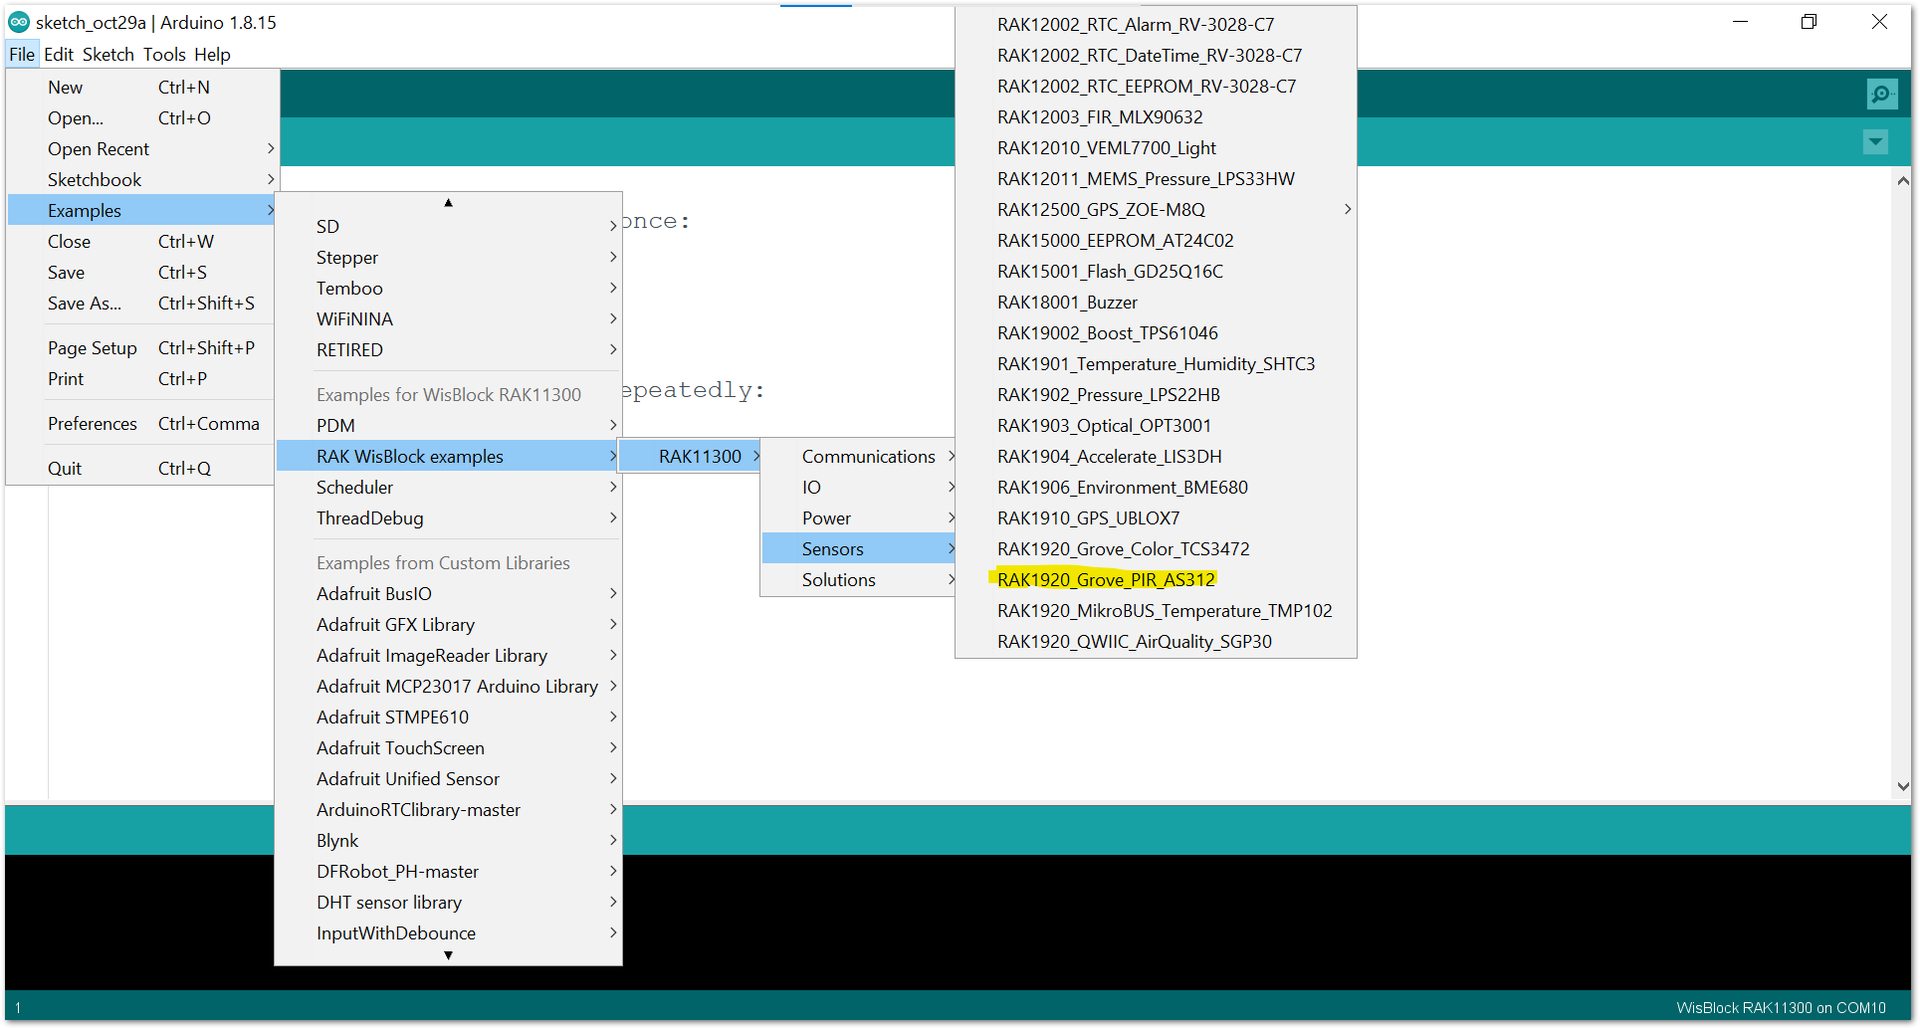Open Preferences from File menu

141,424
